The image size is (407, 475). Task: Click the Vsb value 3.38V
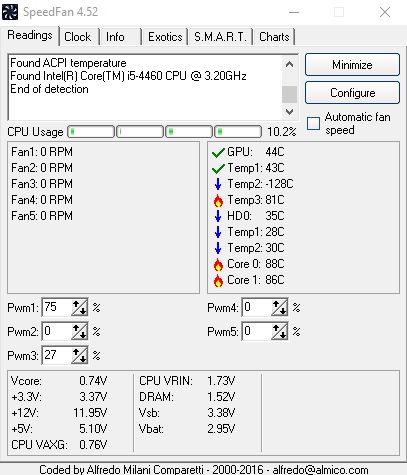[221, 413]
